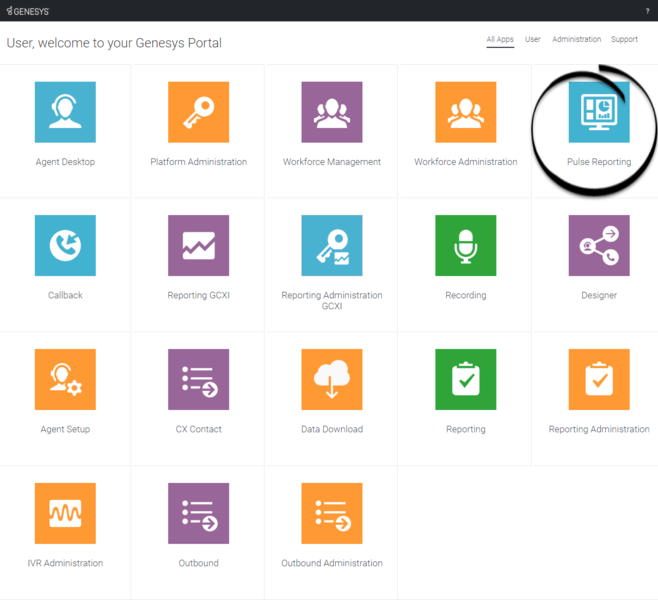Screen dimensions: 658x600
Task: Open the orange Outbound Administration icon
Action: point(332,513)
